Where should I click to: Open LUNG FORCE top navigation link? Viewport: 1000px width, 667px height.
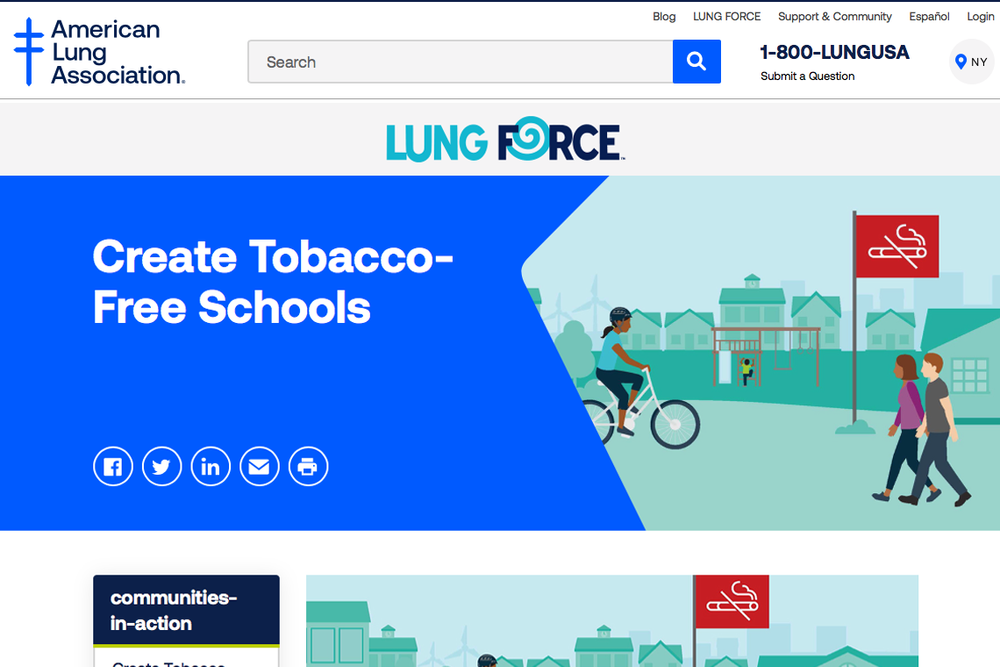[727, 17]
